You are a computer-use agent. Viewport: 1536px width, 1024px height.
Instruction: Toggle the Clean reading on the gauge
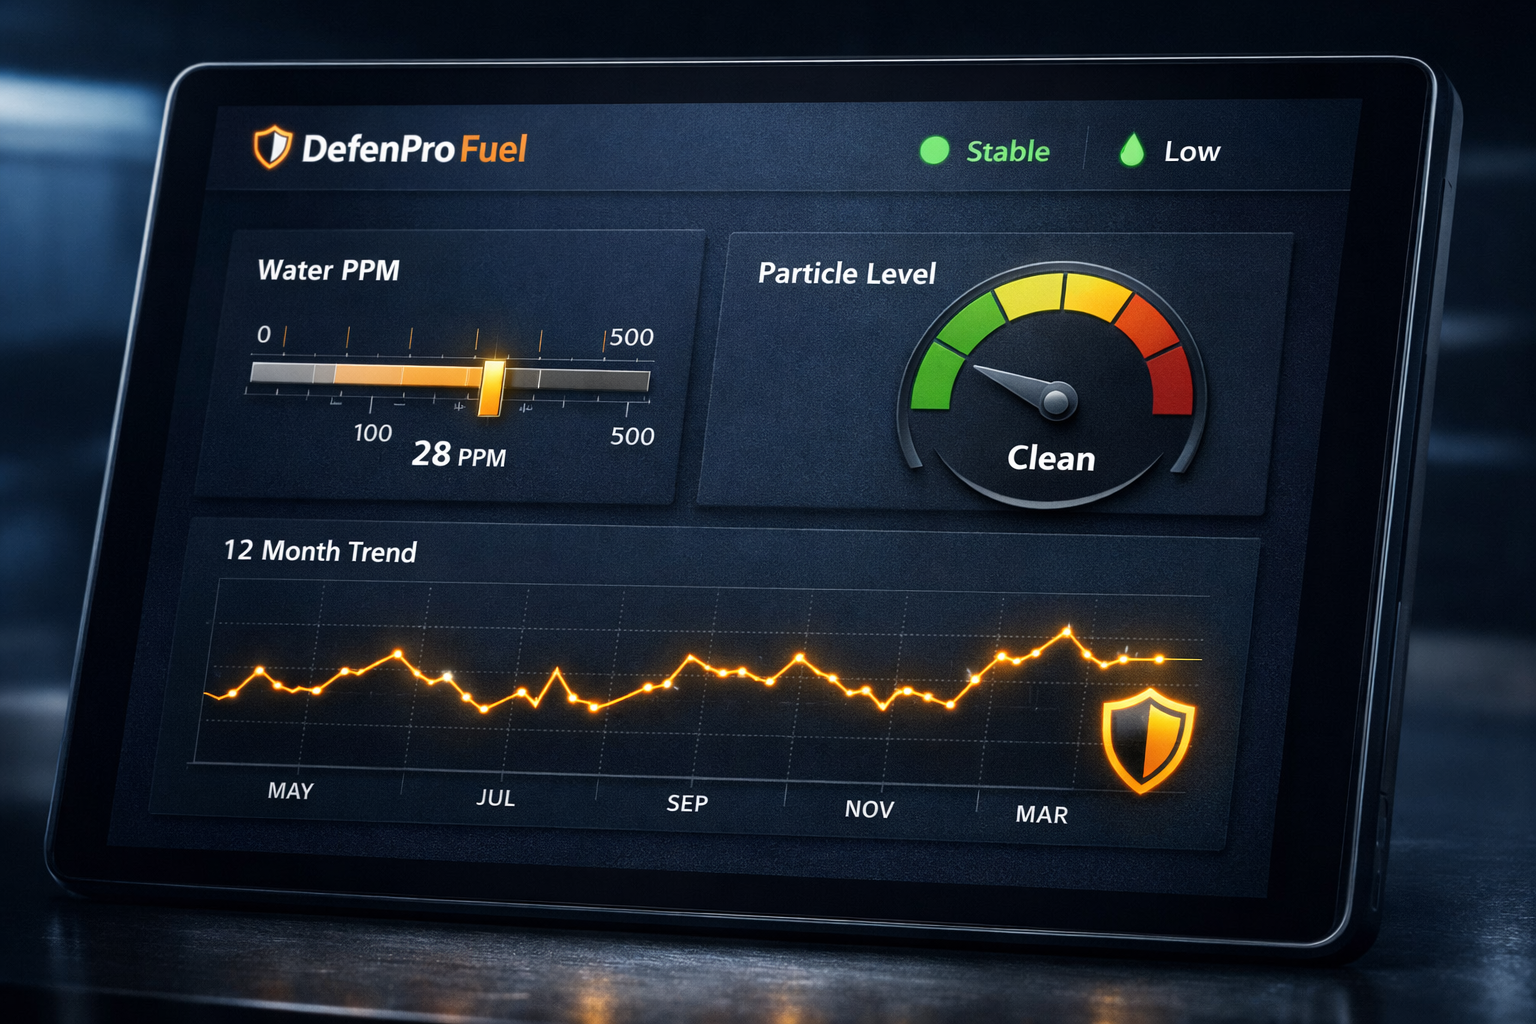click(x=1051, y=459)
